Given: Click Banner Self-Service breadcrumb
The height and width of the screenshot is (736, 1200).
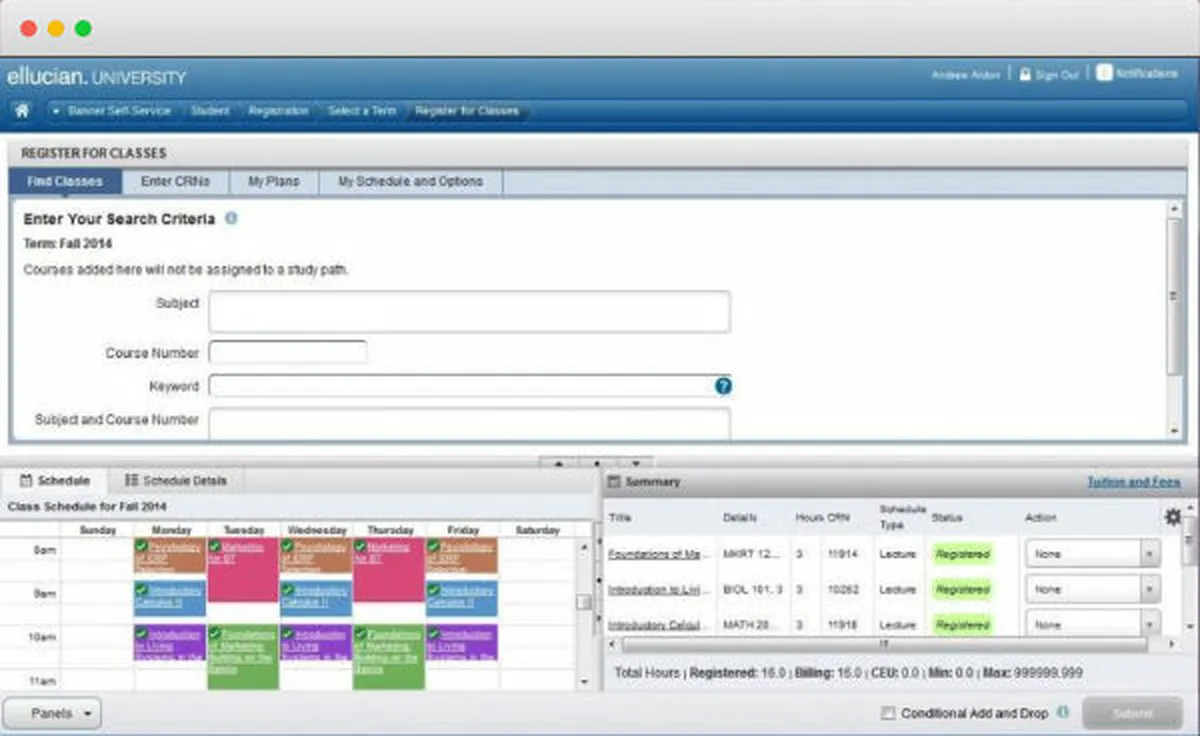Looking at the screenshot, I should pos(118,111).
